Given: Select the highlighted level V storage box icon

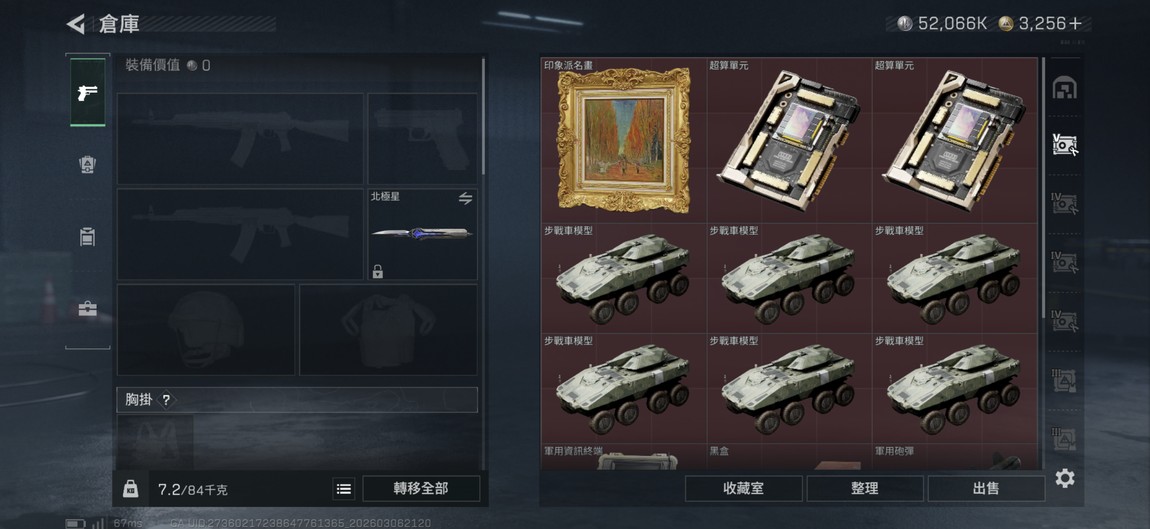Looking at the screenshot, I should coord(1064,145).
